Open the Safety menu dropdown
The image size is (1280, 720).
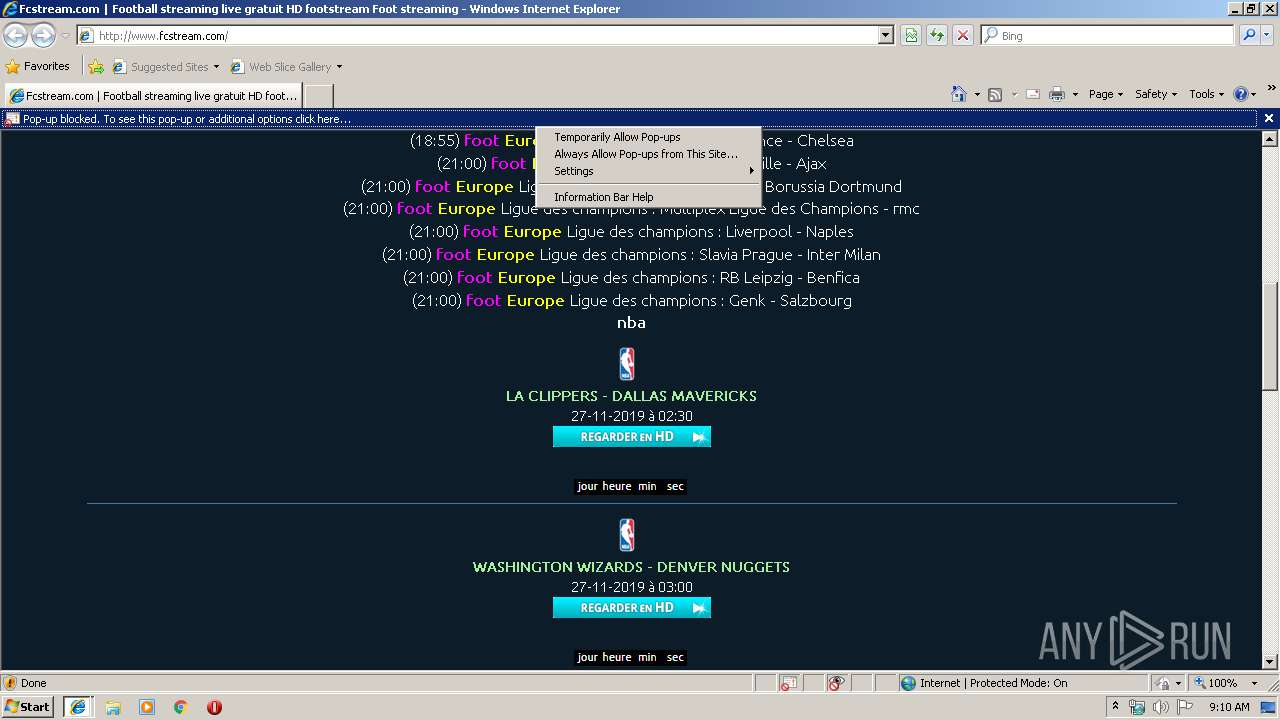coord(1156,94)
